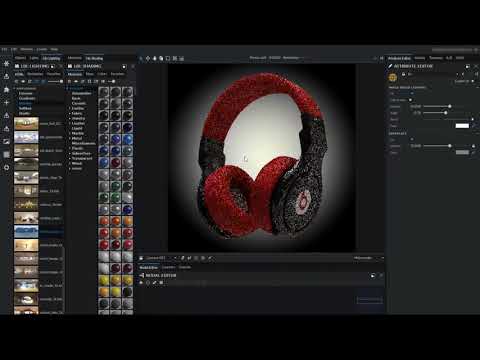Click the image icon in the left sidebar
Image resolution: width=480 pixels, height=360 pixels.
click(x=6, y=142)
